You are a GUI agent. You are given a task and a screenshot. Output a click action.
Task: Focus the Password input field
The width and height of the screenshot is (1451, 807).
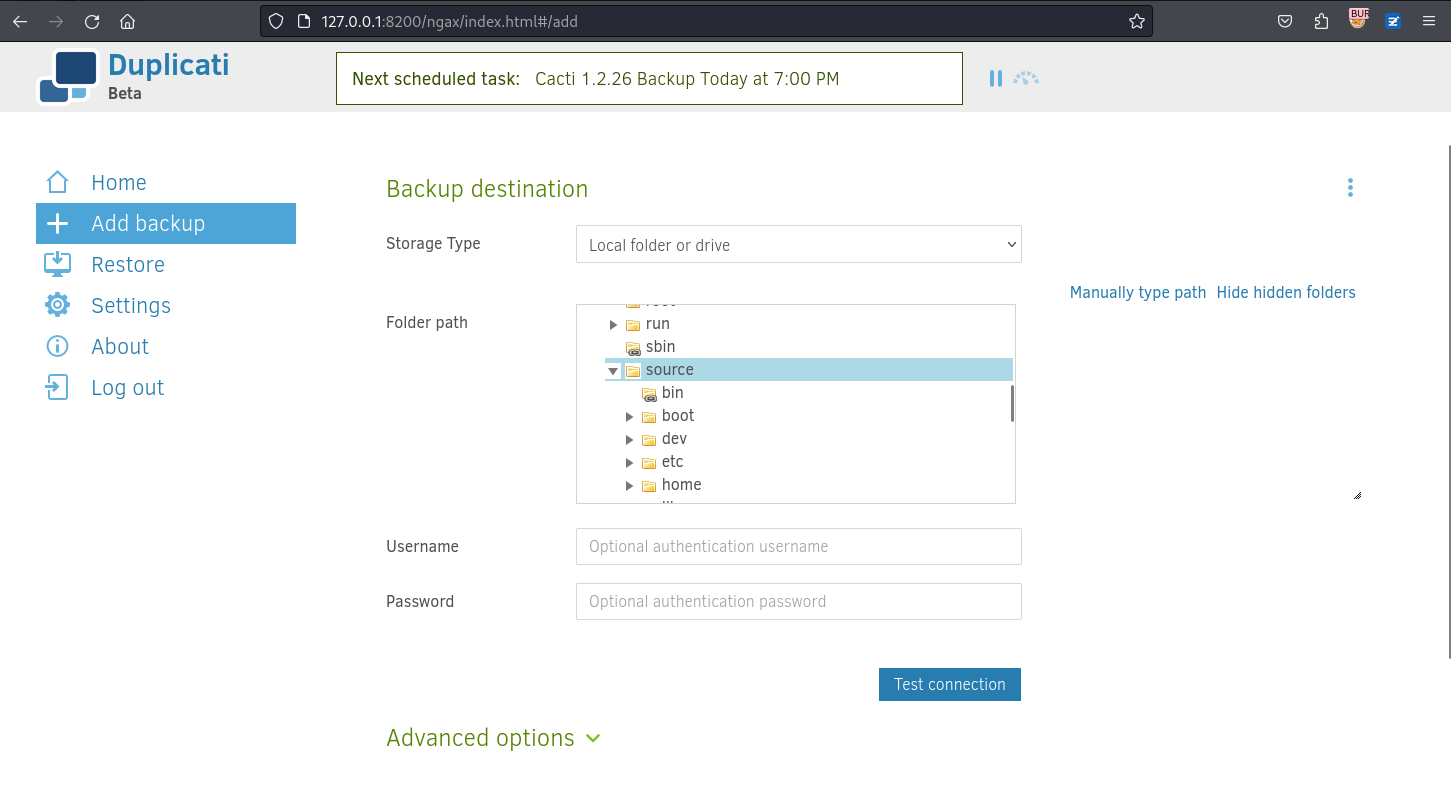tap(799, 601)
